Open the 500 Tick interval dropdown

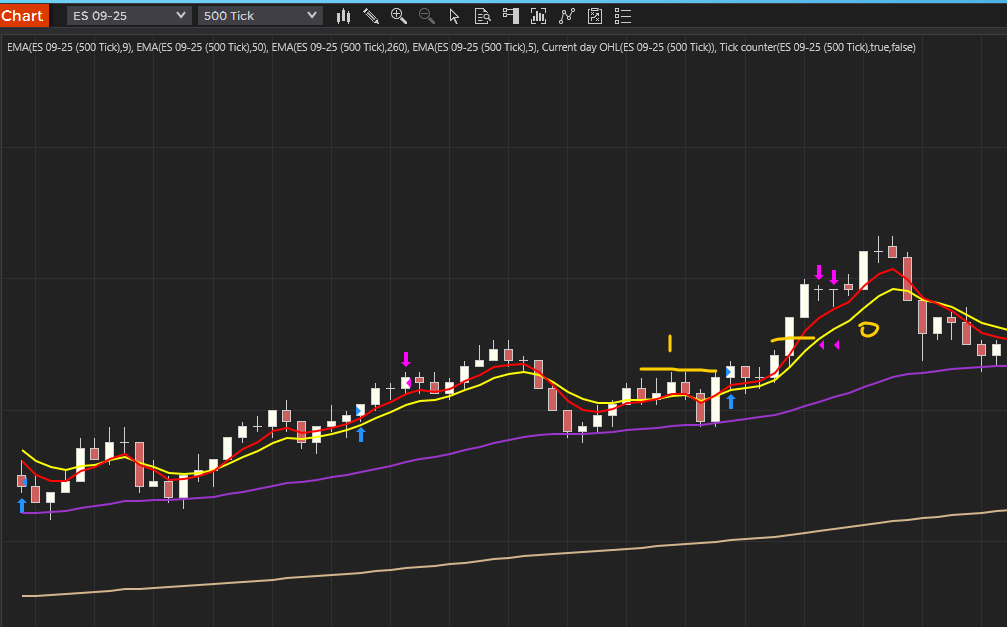259,15
